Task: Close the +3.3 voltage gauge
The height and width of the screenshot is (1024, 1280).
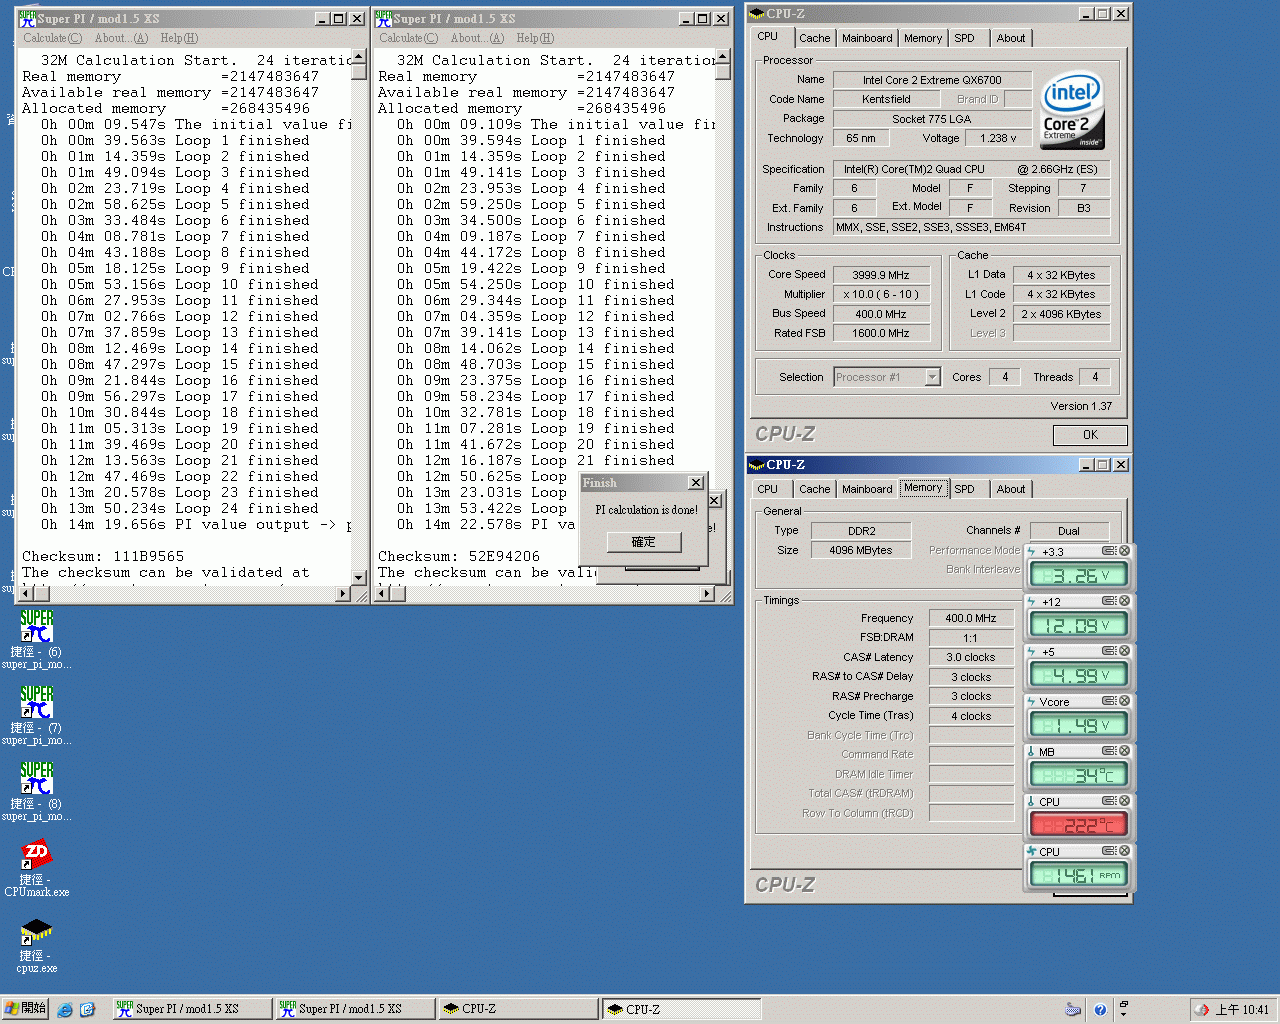Action: point(1124,551)
